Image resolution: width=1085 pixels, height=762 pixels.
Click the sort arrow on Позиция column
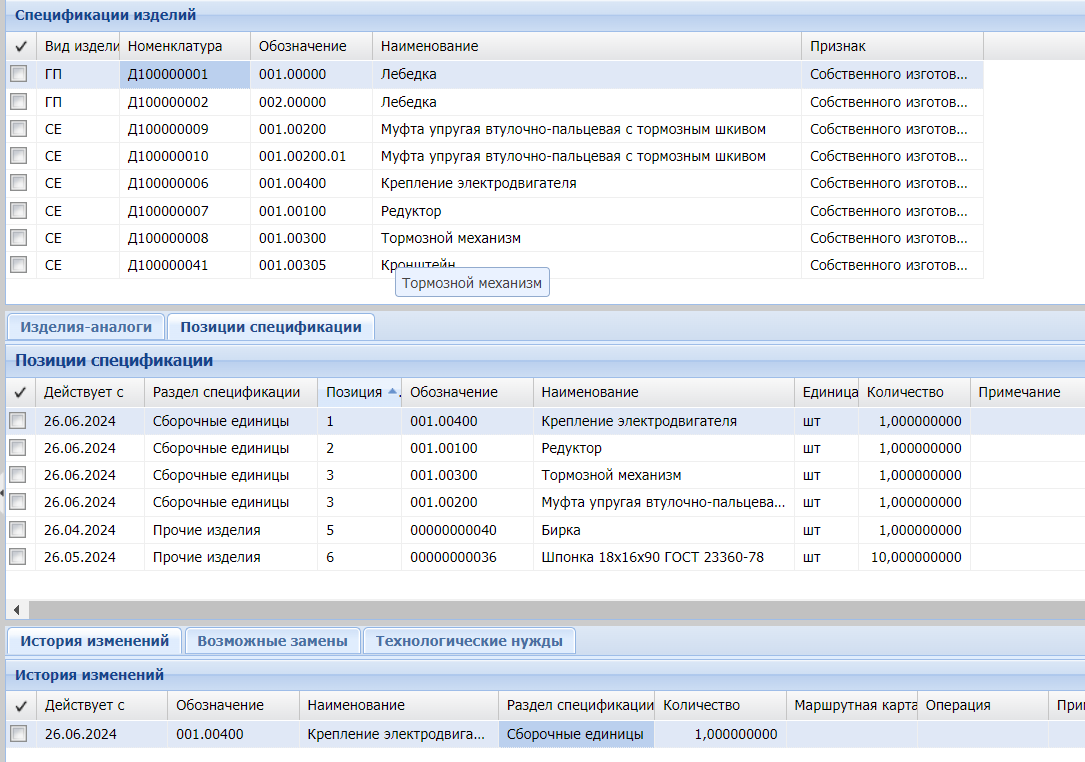point(392,392)
